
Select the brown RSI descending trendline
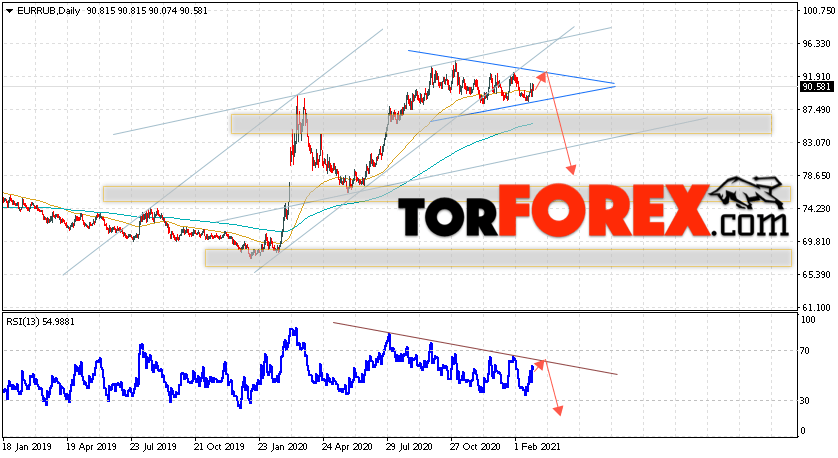click(x=475, y=348)
